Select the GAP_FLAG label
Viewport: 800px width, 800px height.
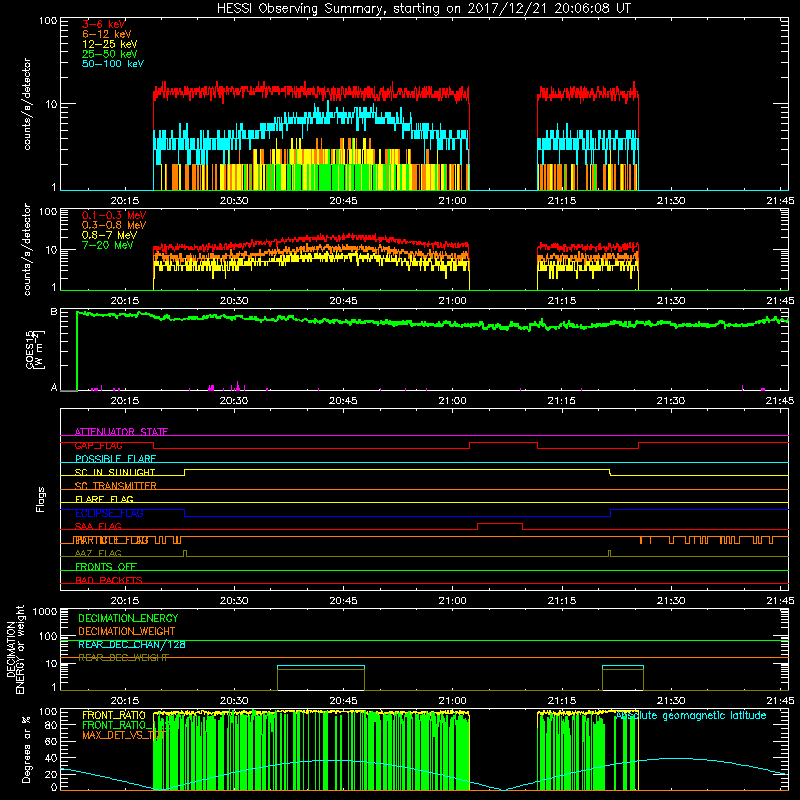[98, 445]
